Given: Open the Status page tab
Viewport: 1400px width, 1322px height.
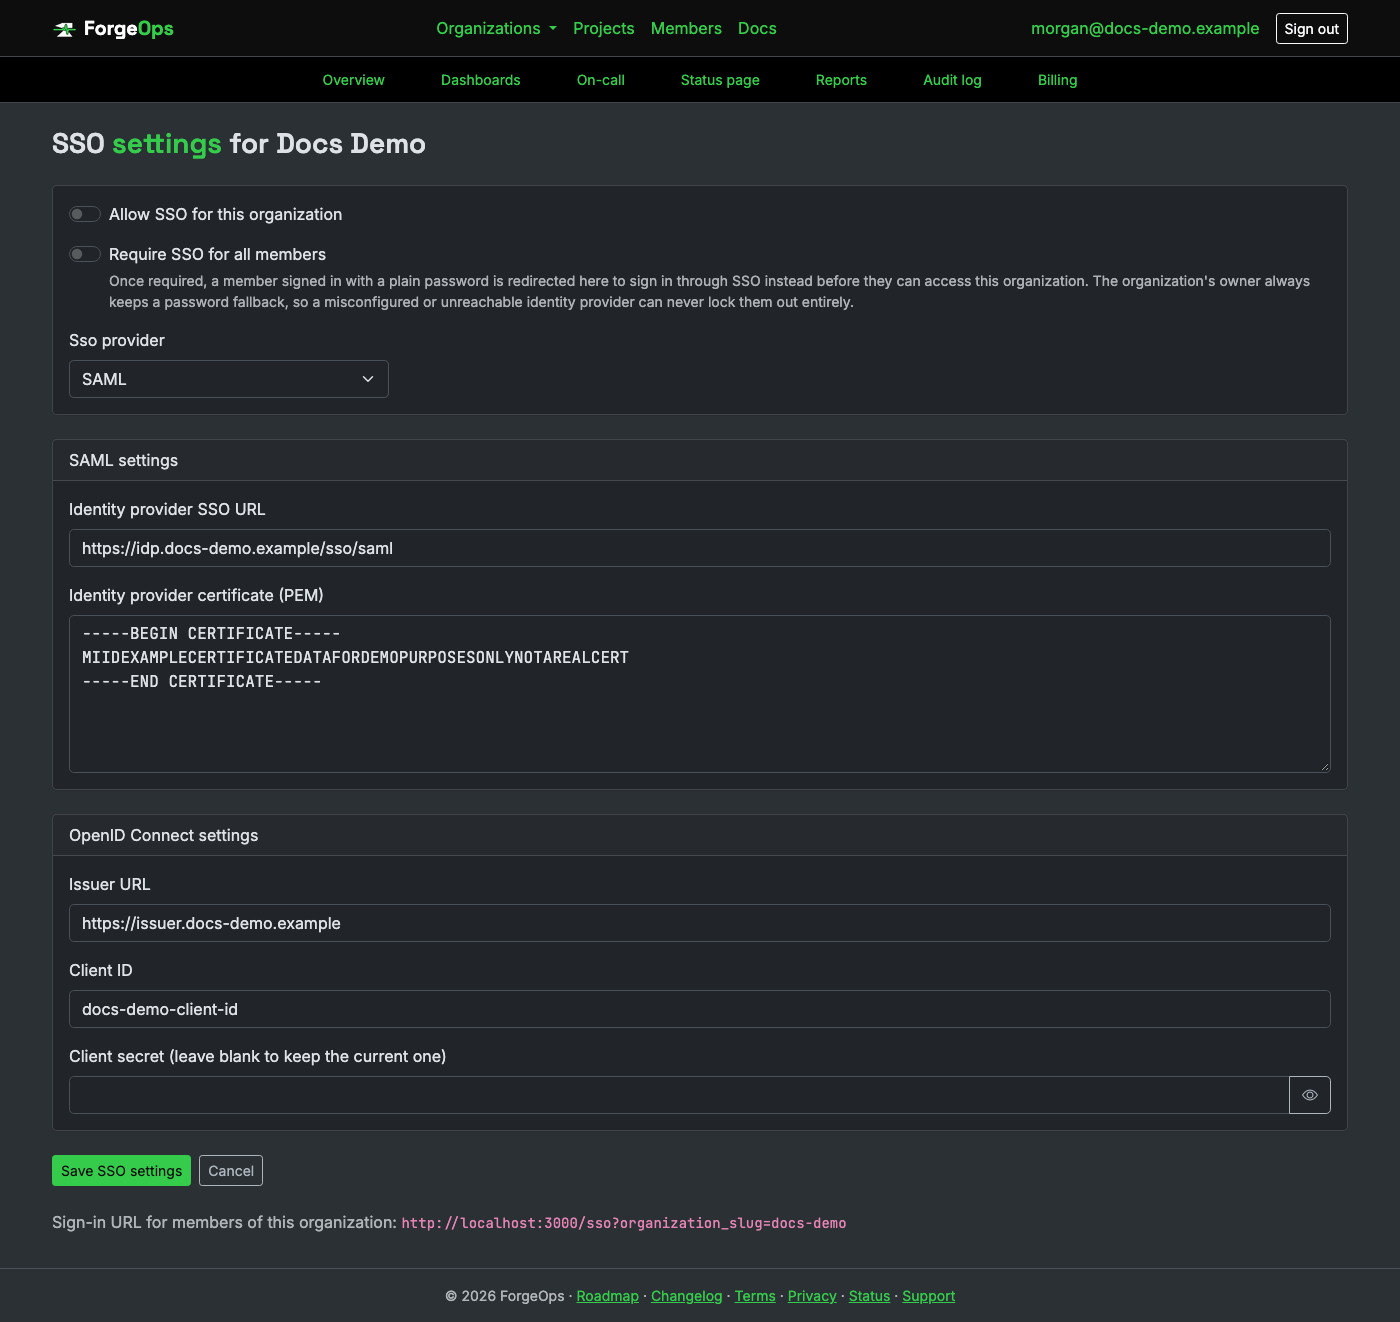Looking at the screenshot, I should [720, 80].
